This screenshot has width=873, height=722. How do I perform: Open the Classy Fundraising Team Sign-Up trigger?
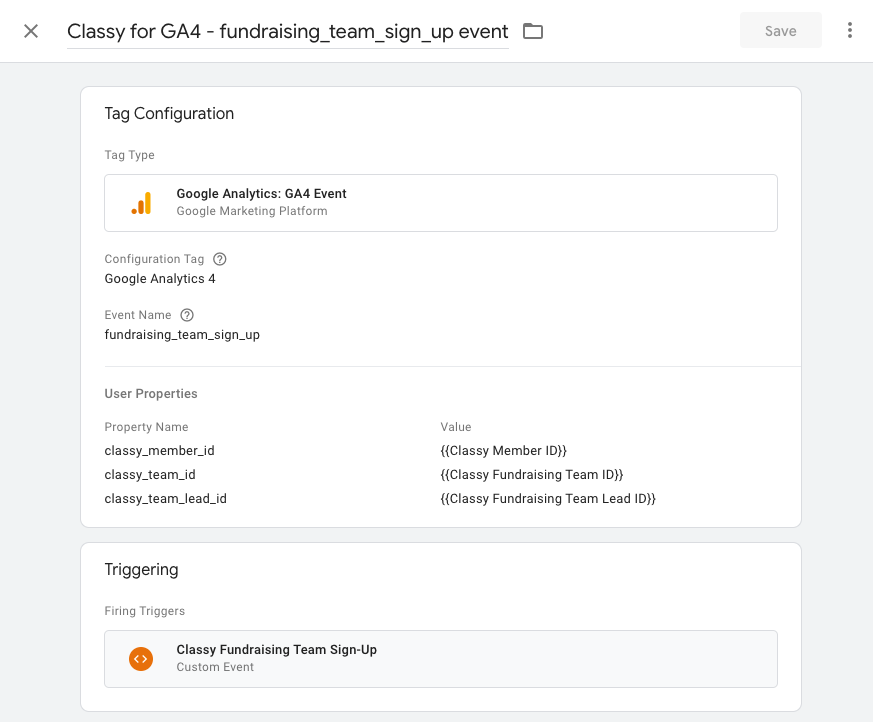coord(441,659)
